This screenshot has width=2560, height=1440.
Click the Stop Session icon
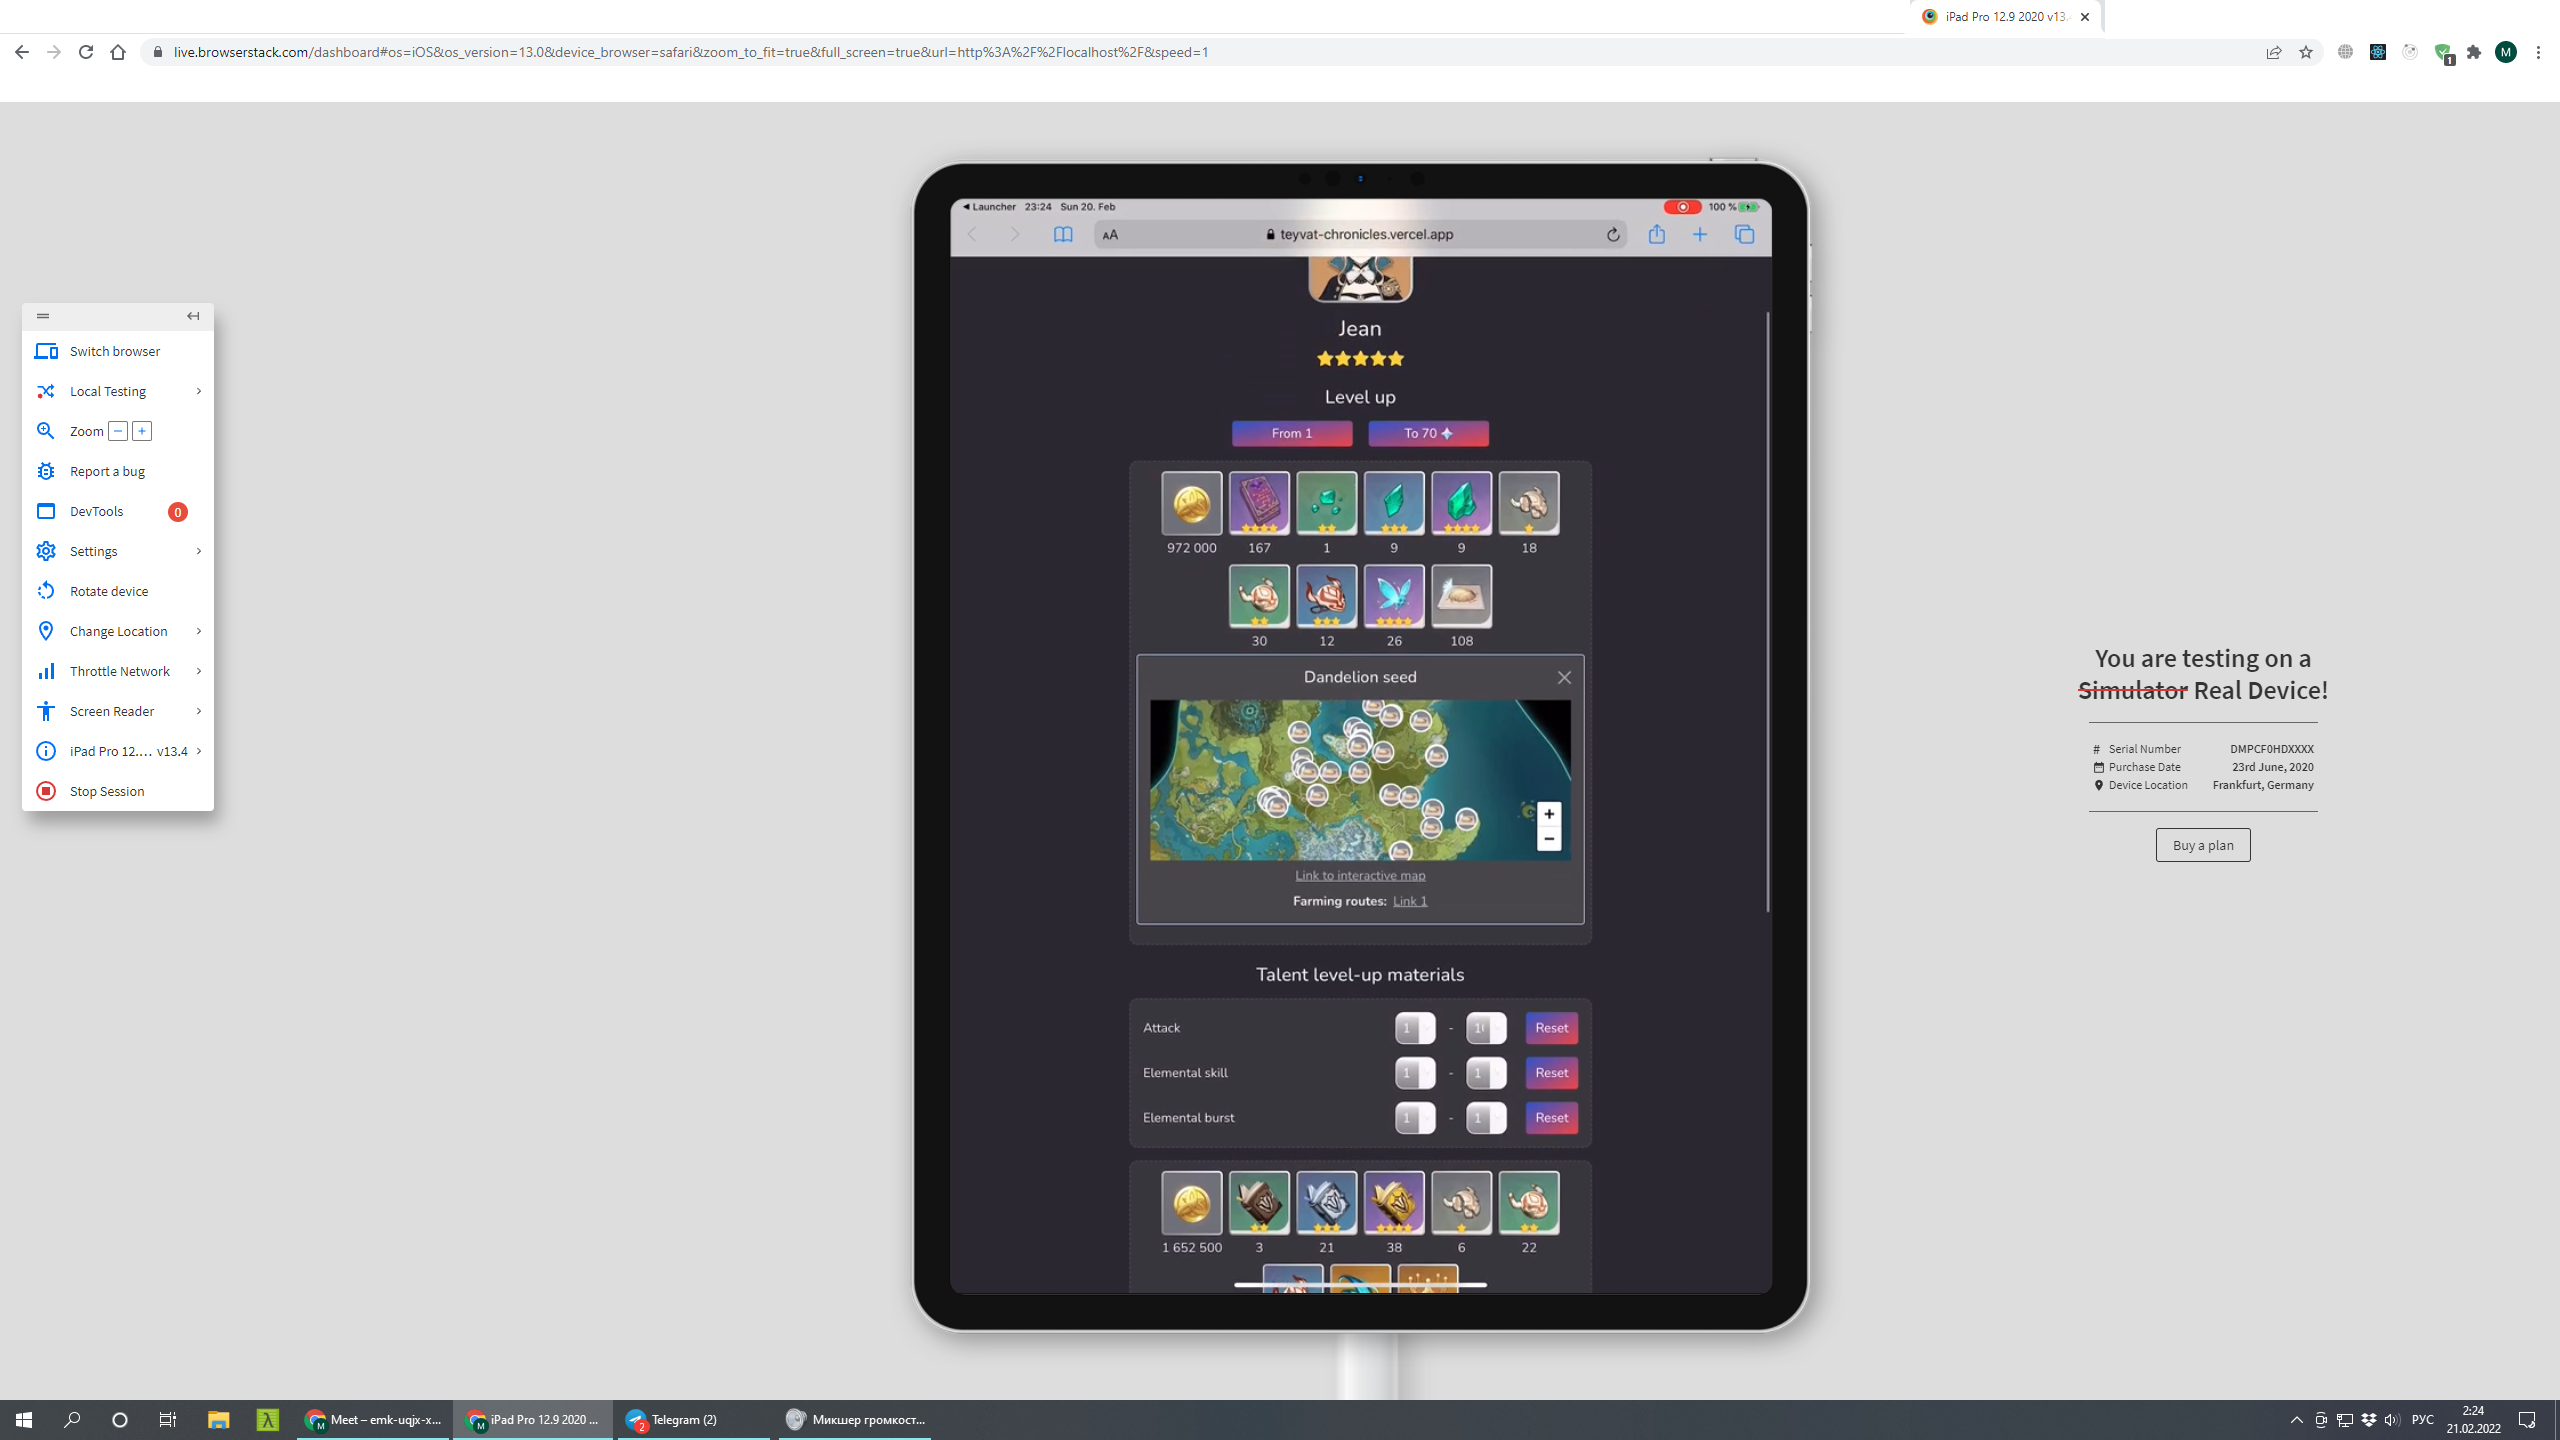46,791
